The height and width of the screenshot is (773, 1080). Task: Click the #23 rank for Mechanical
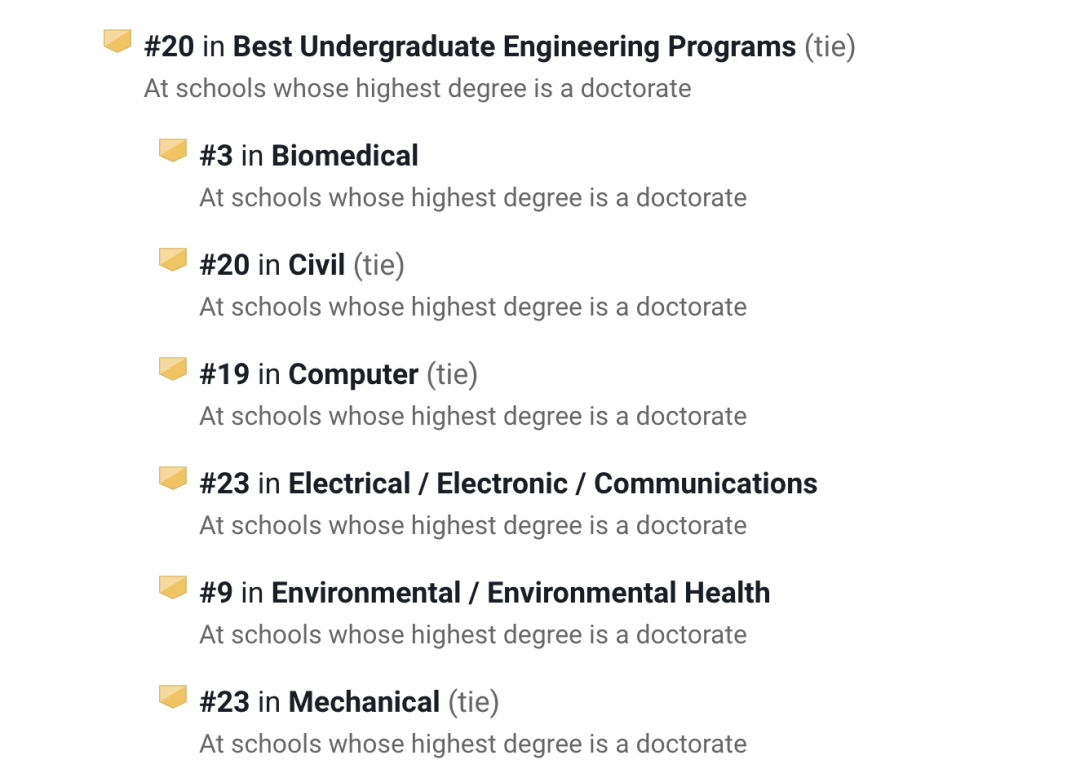224,702
